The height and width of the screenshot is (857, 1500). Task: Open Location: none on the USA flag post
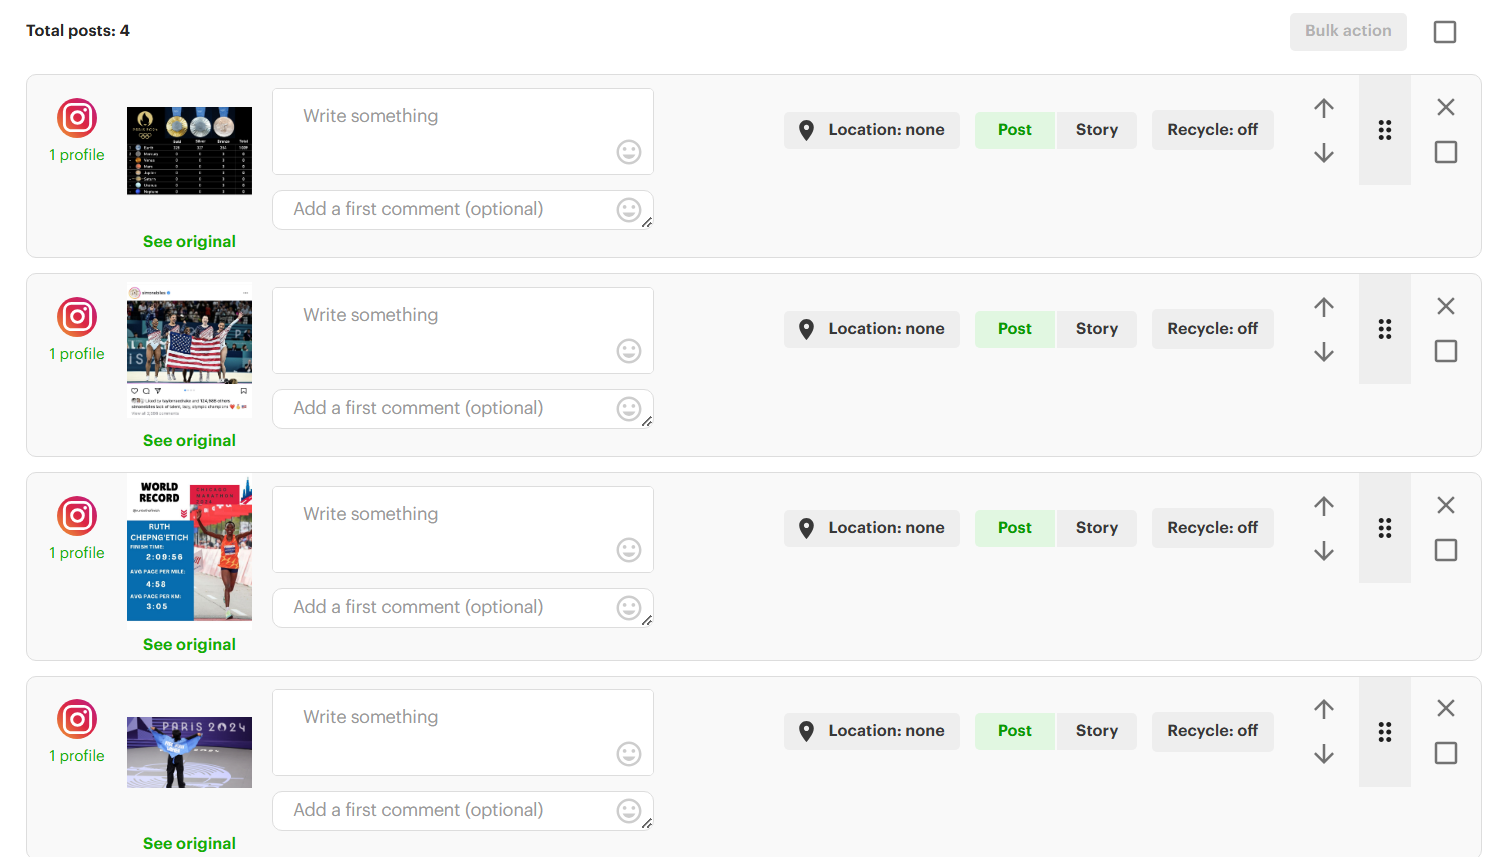[872, 329]
